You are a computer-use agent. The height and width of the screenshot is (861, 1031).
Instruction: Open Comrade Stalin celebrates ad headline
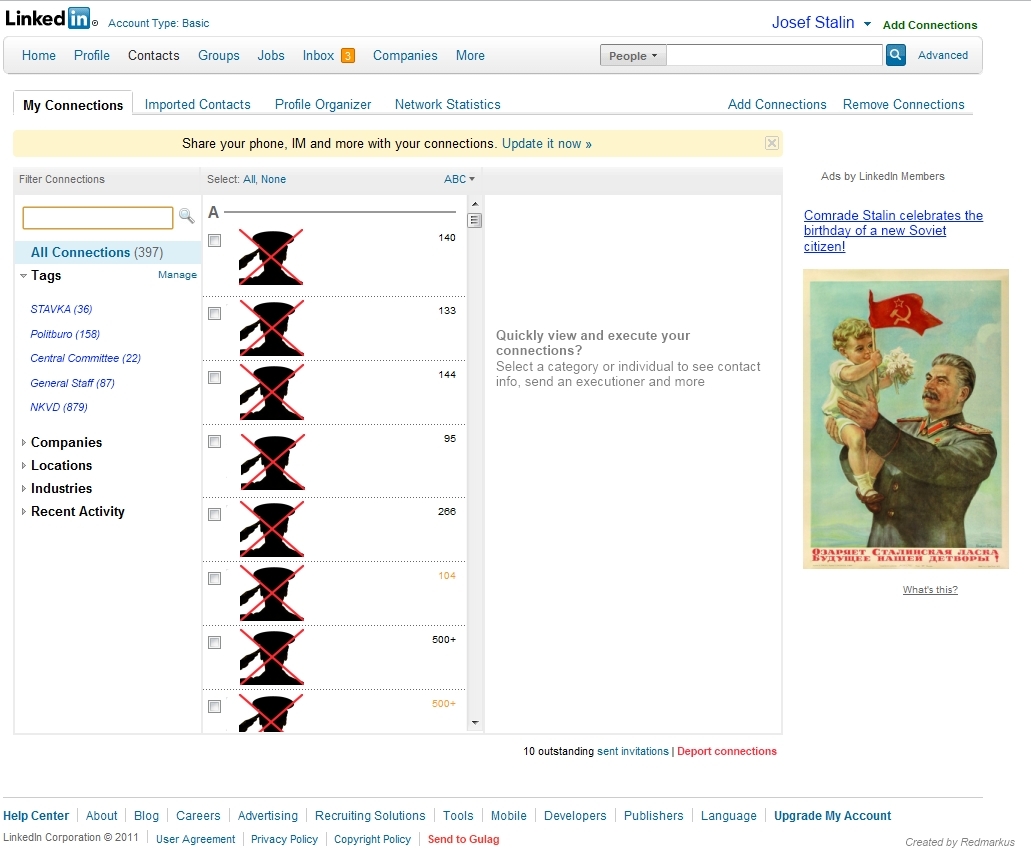pyautogui.click(x=893, y=231)
